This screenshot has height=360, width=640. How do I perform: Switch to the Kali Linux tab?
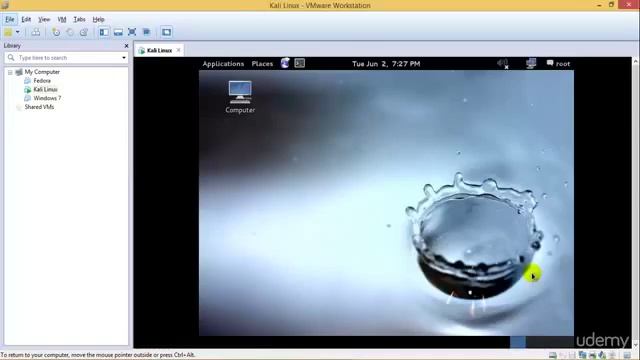[x=159, y=50]
